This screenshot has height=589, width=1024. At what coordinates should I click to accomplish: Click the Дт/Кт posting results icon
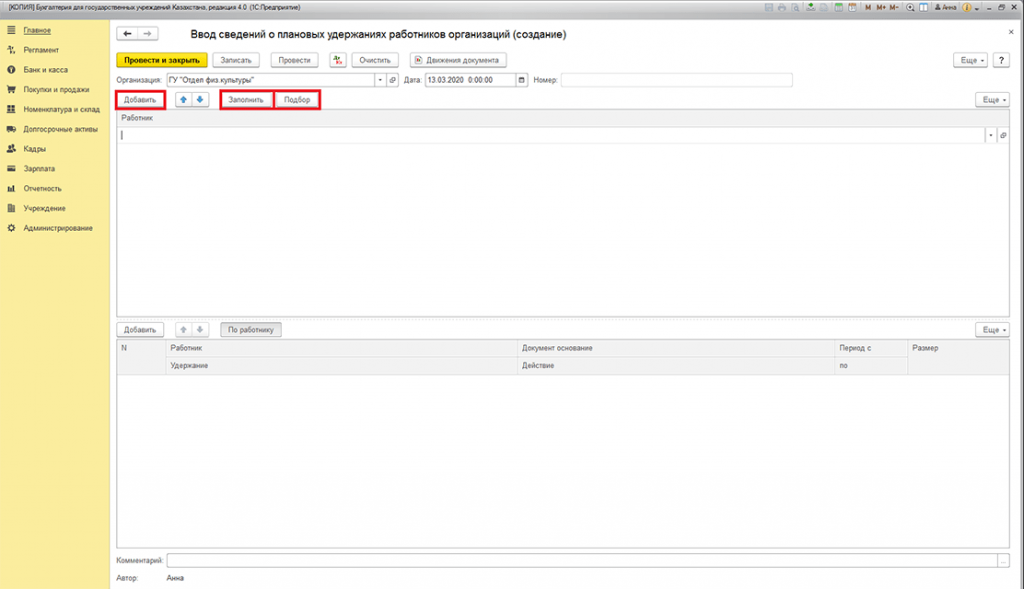click(338, 60)
